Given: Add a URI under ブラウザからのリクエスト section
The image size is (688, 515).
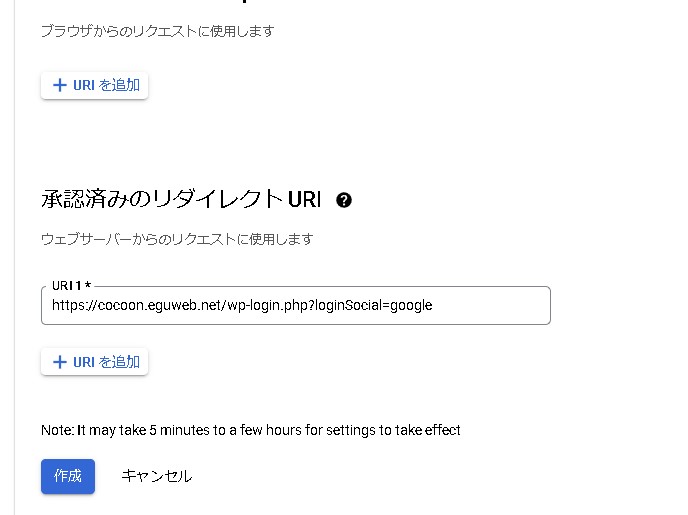Looking at the screenshot, I should (x=95, y=85).
